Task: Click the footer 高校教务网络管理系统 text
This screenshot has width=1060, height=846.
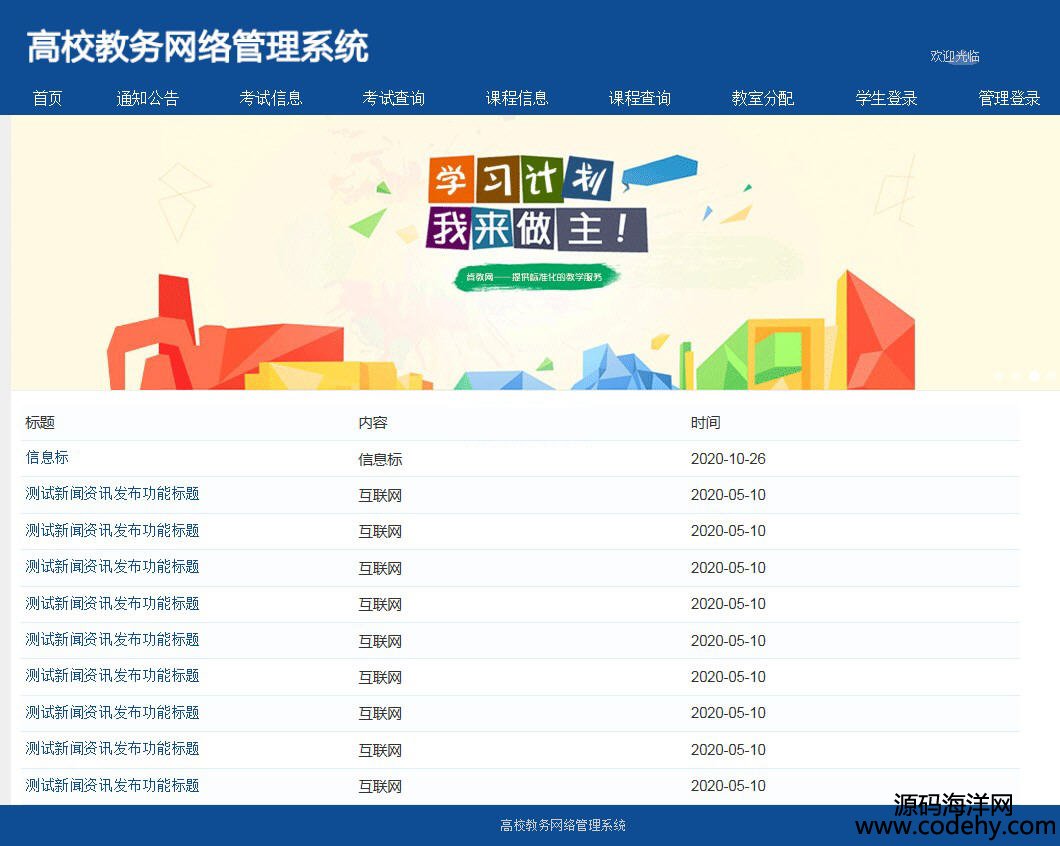Action: [562, 825]
